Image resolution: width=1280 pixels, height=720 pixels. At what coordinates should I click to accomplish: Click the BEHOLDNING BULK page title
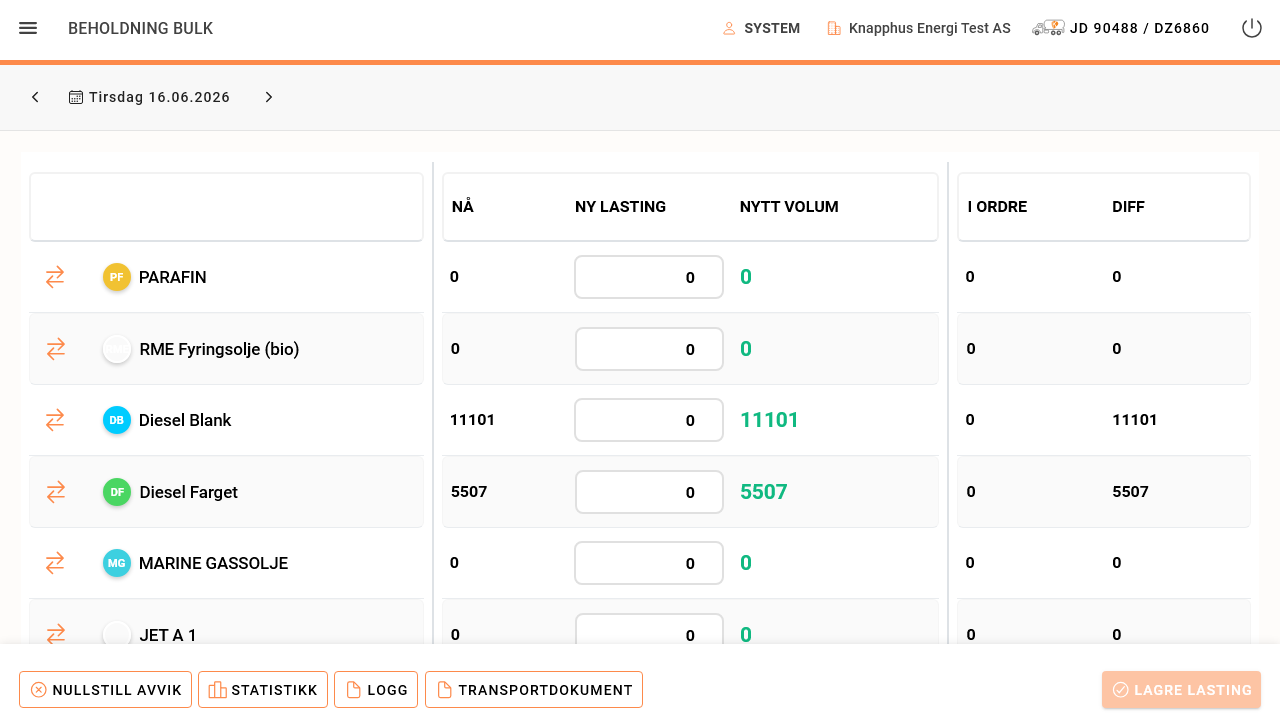click(141, 28)
